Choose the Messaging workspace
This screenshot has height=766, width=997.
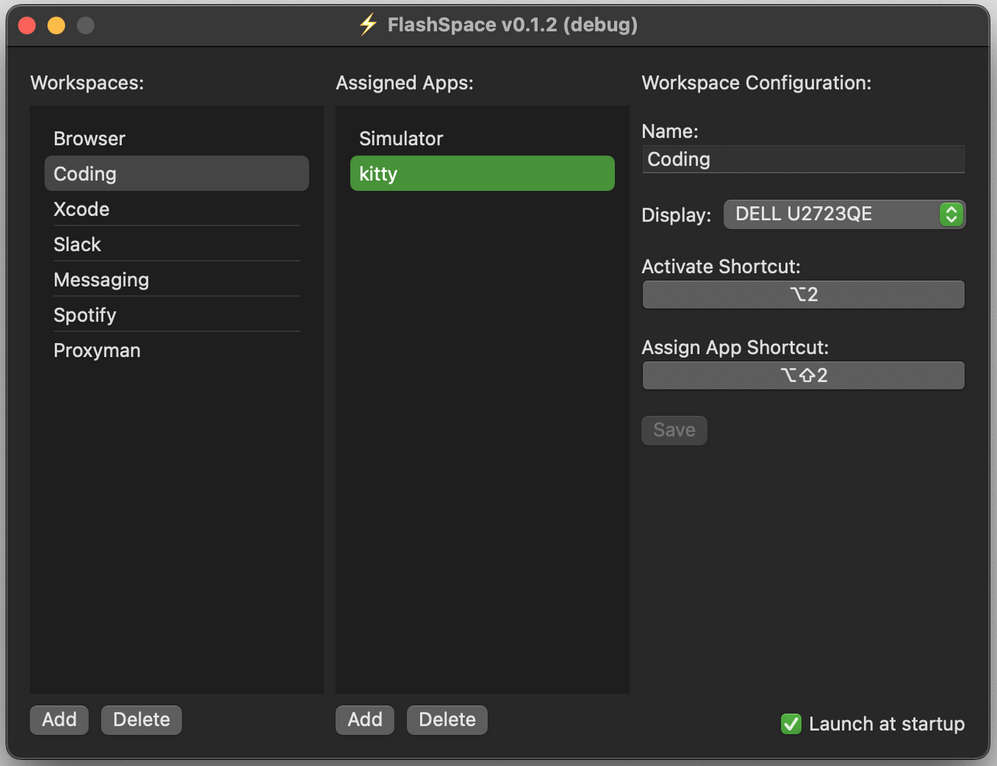(176, 280)
